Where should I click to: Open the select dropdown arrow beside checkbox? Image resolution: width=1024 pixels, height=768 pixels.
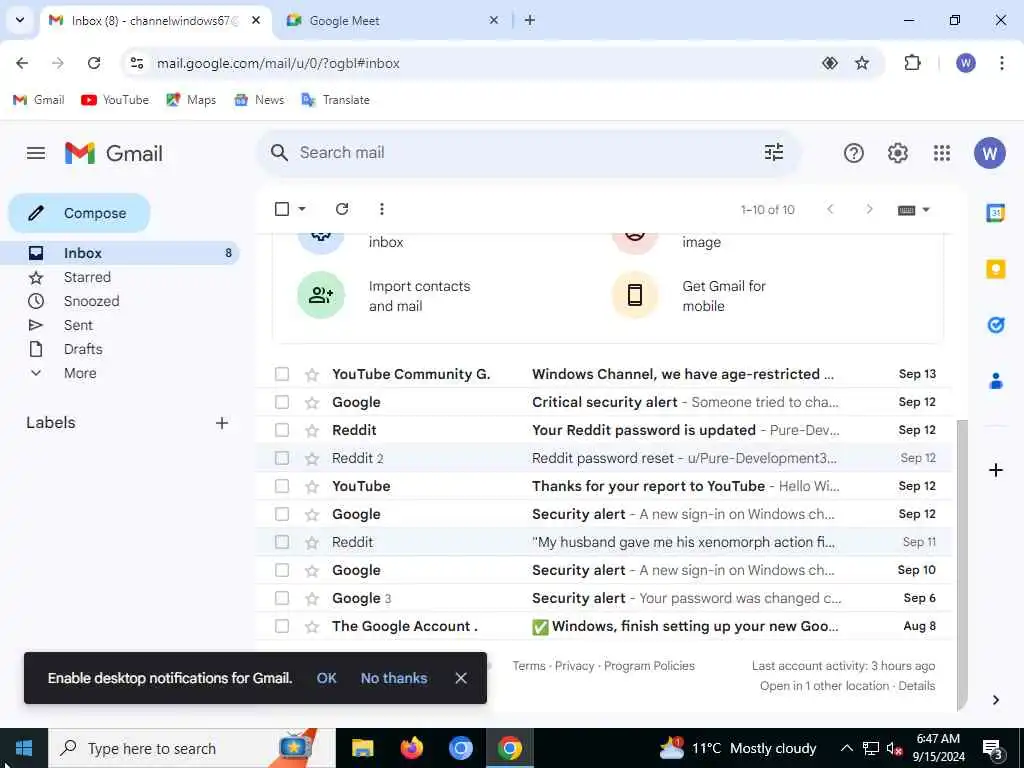(302, 209)
